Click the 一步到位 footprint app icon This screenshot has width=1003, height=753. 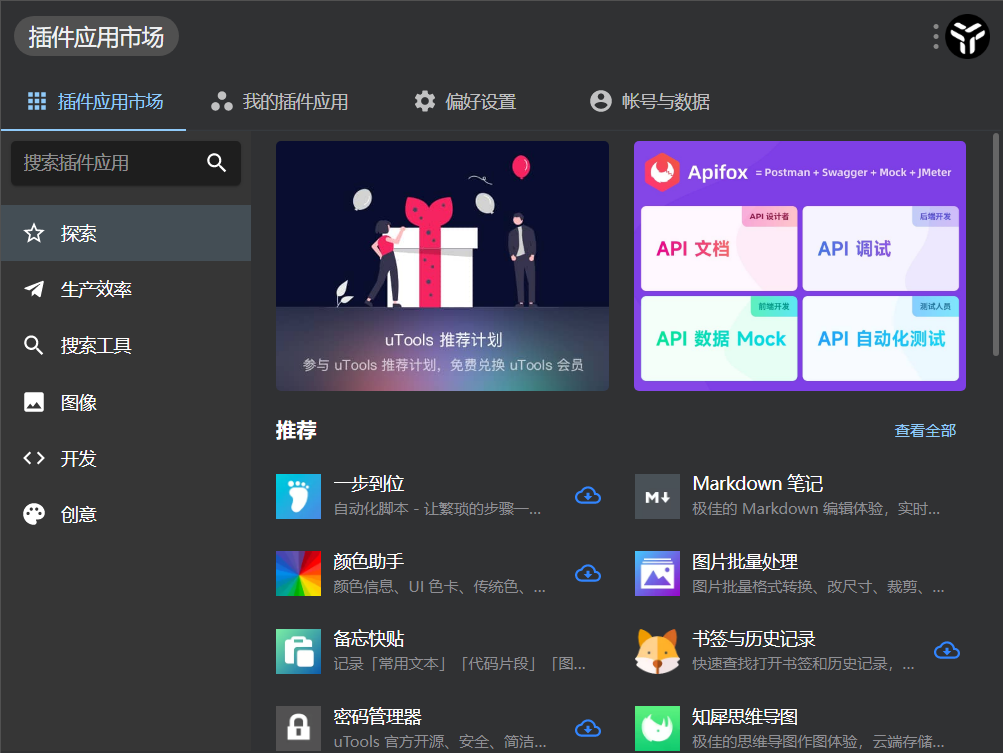click(298, 496)
